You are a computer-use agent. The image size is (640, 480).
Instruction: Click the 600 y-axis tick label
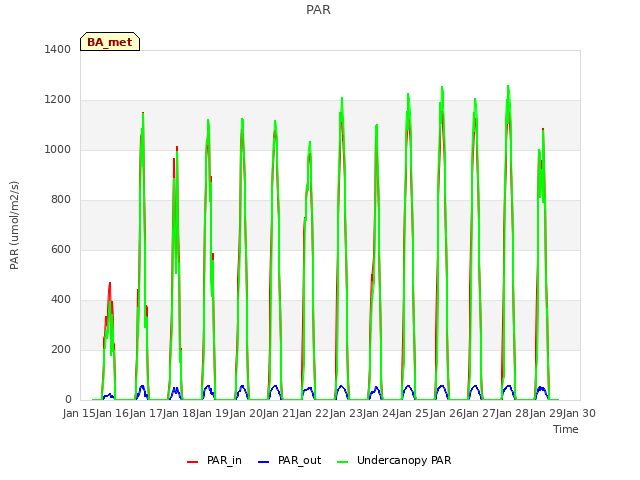click(61, 249)
